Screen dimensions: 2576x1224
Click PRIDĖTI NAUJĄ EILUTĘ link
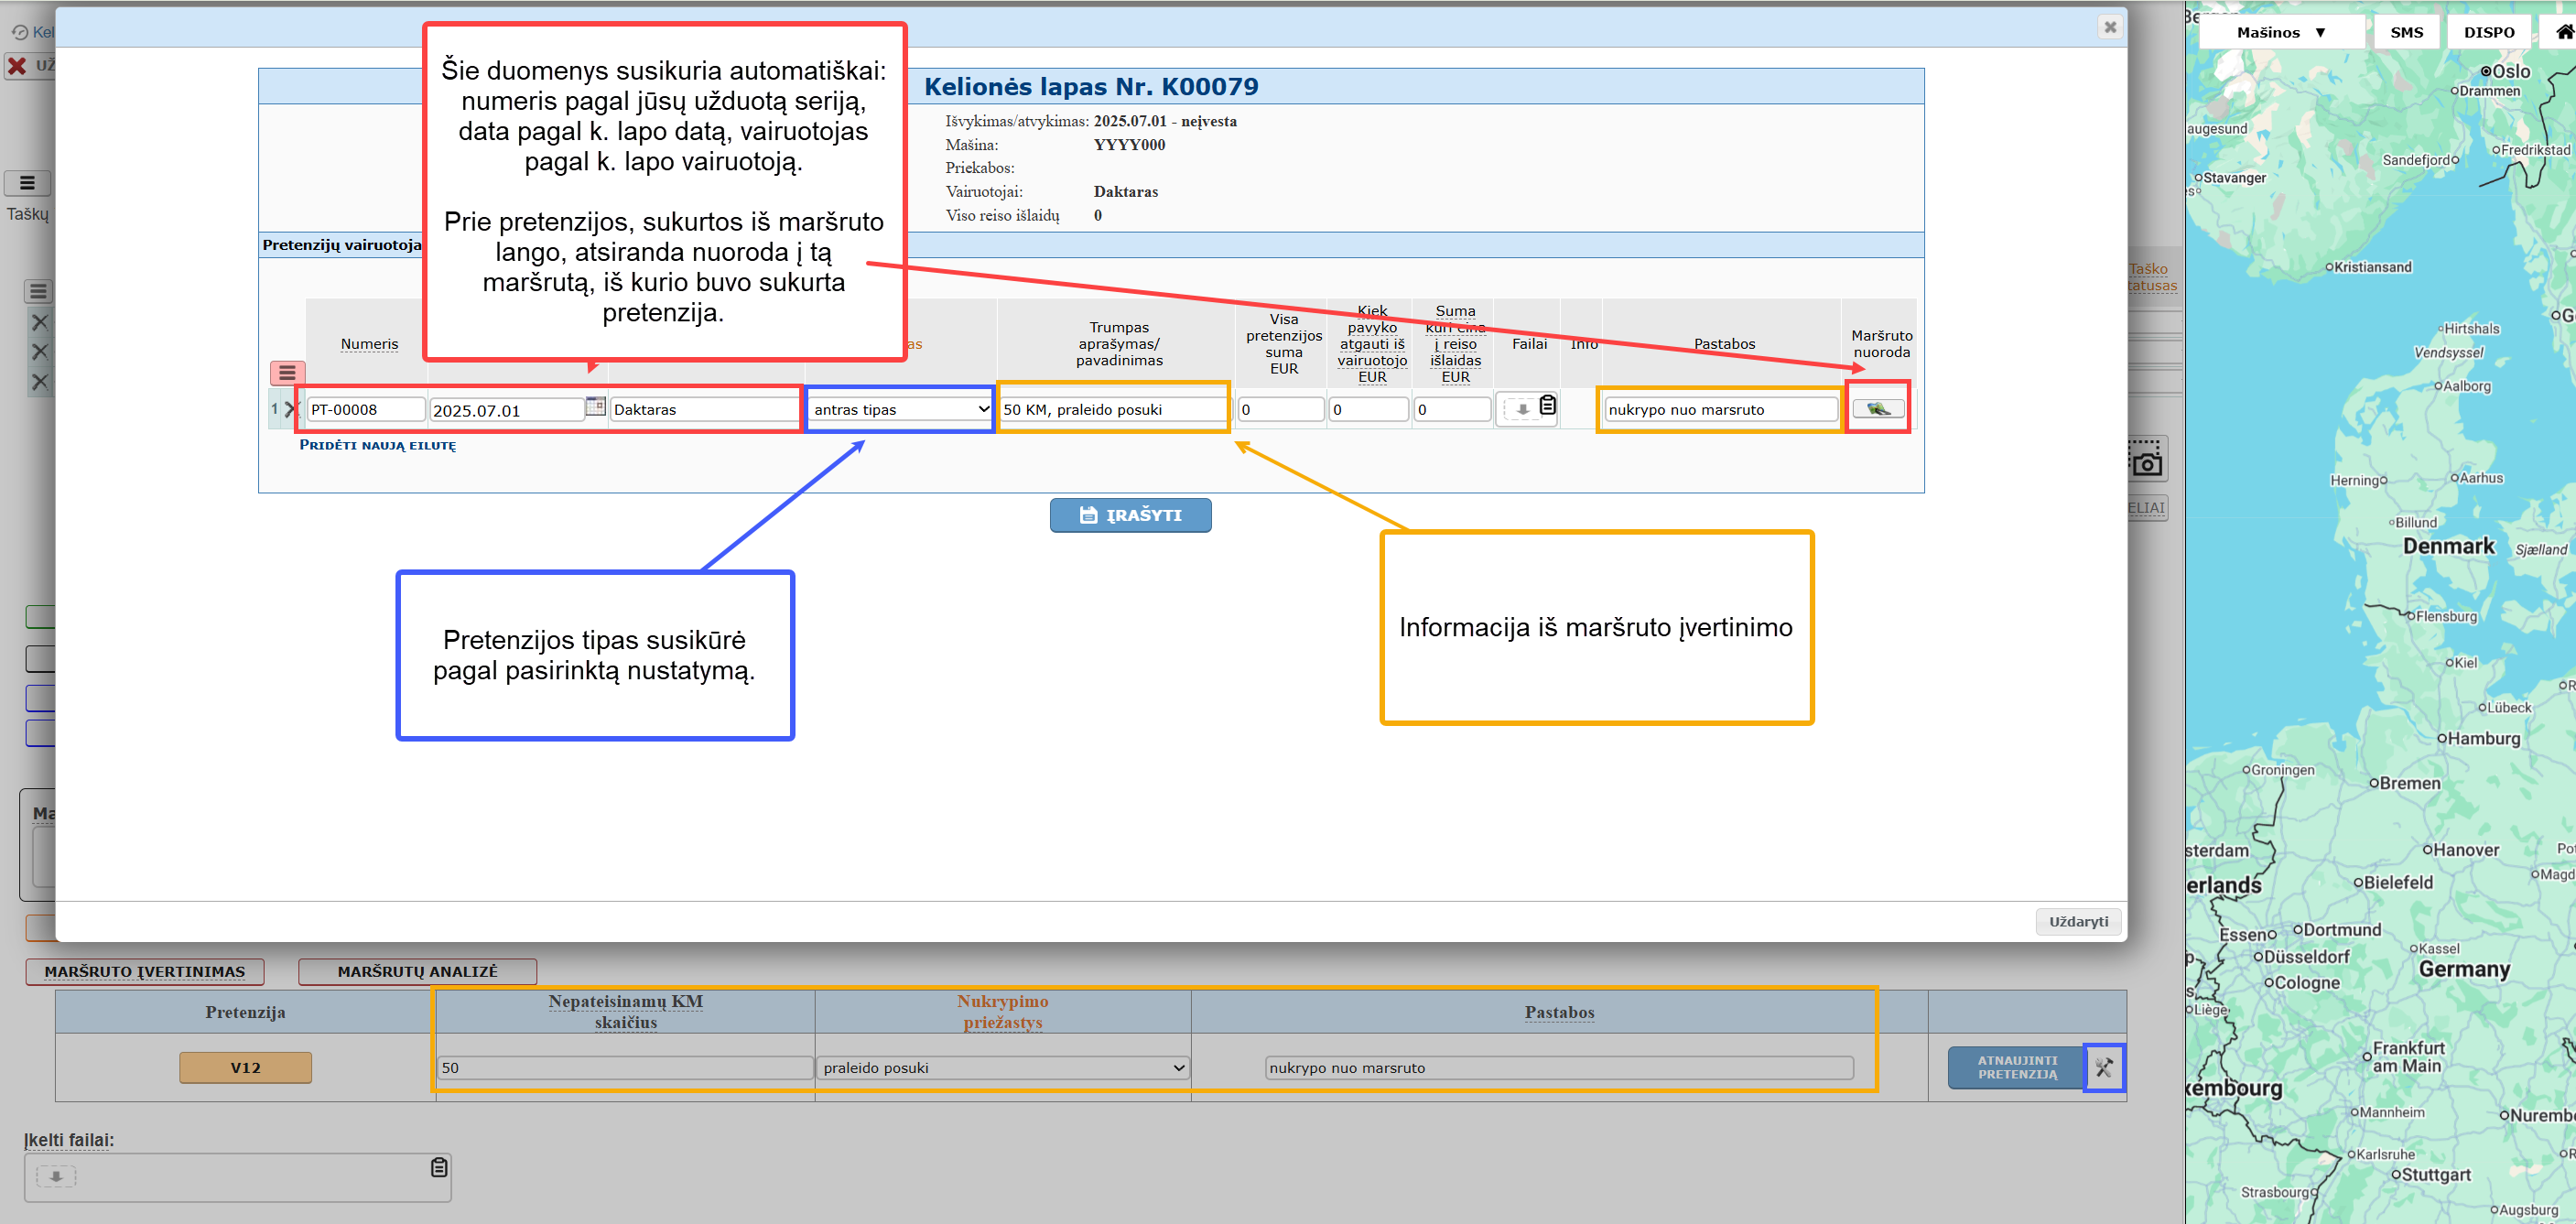[x=377, y=445]
